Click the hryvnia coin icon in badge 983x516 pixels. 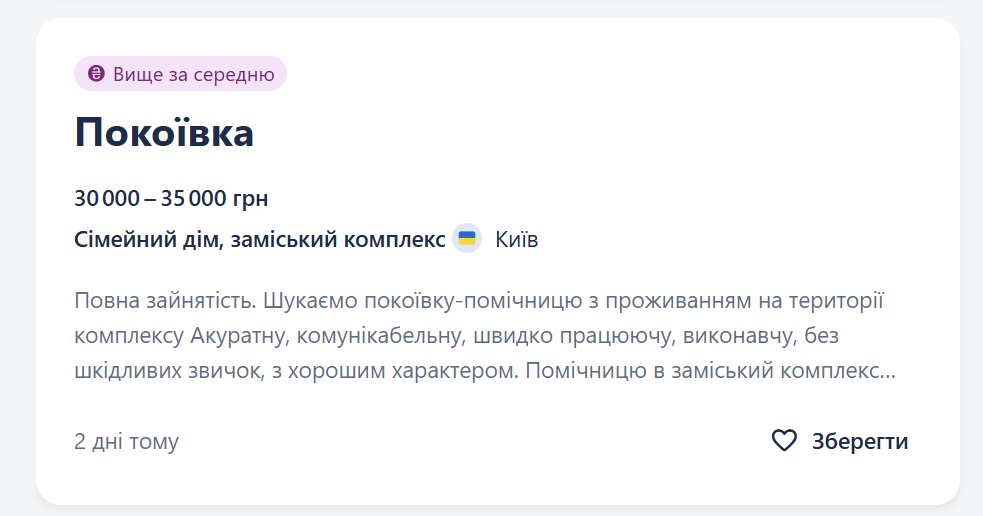[96, 74]
